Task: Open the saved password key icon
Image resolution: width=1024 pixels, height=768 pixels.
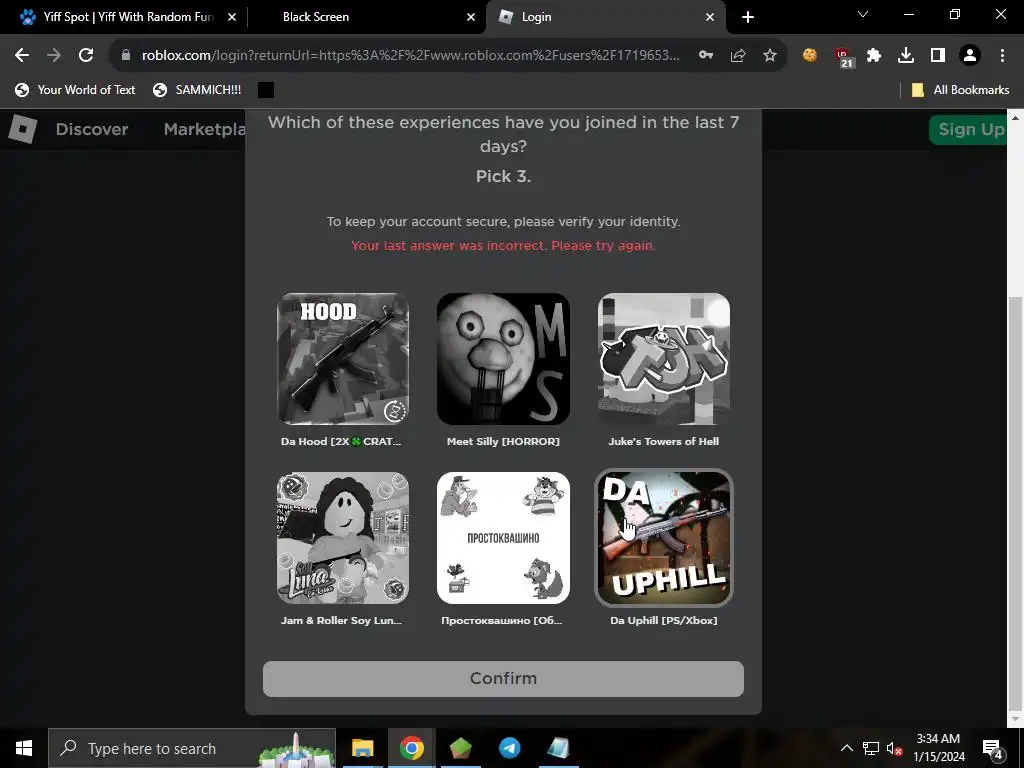Action: [x=706, y=56]
